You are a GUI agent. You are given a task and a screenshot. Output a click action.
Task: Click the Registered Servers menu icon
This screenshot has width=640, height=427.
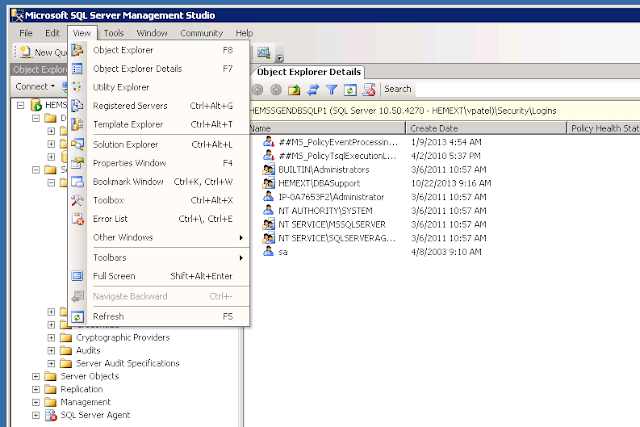point(77,106)
